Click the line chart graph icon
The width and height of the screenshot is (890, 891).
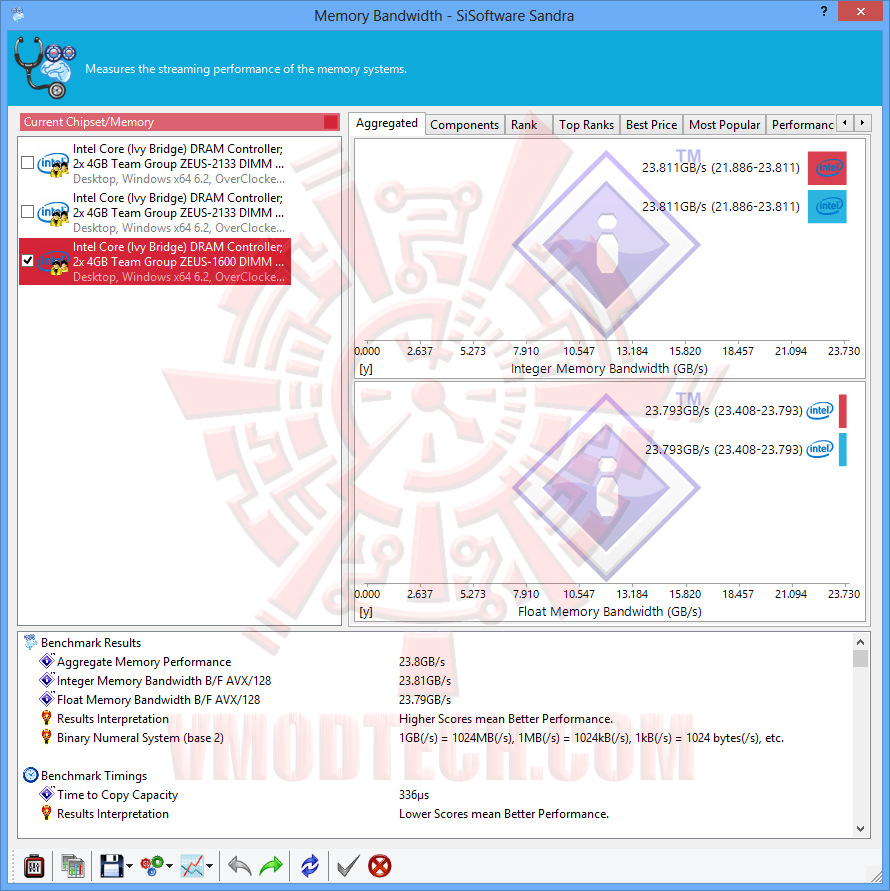coord(192,867)
